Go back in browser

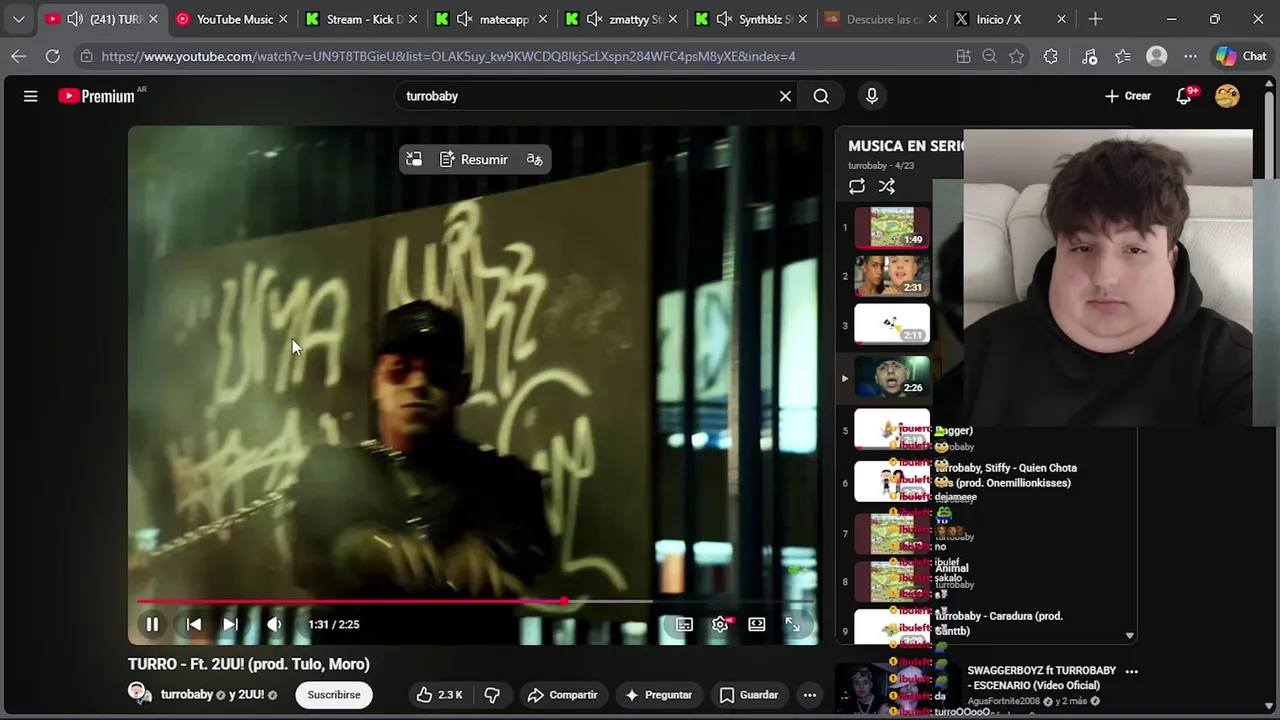[19, 57]
